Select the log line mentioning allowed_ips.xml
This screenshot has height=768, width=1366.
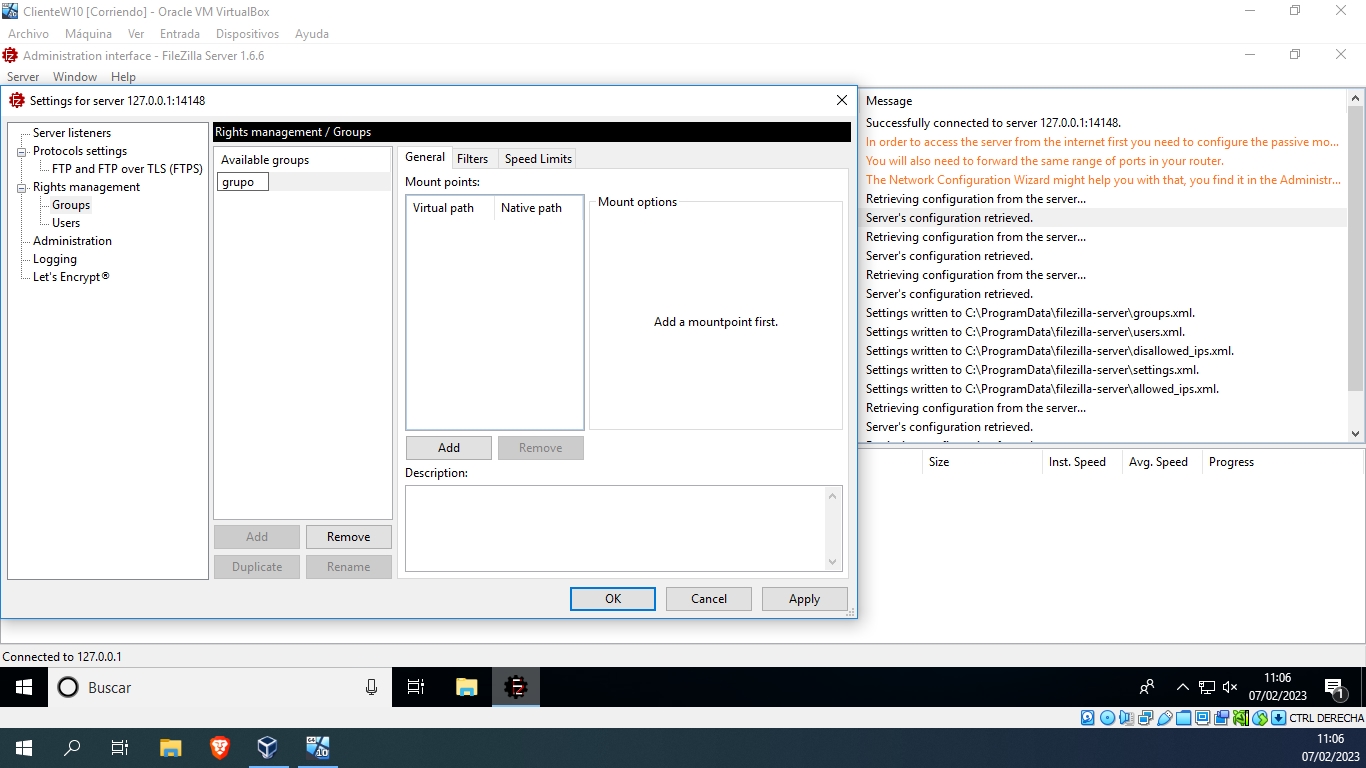[x=1042, y=389]
